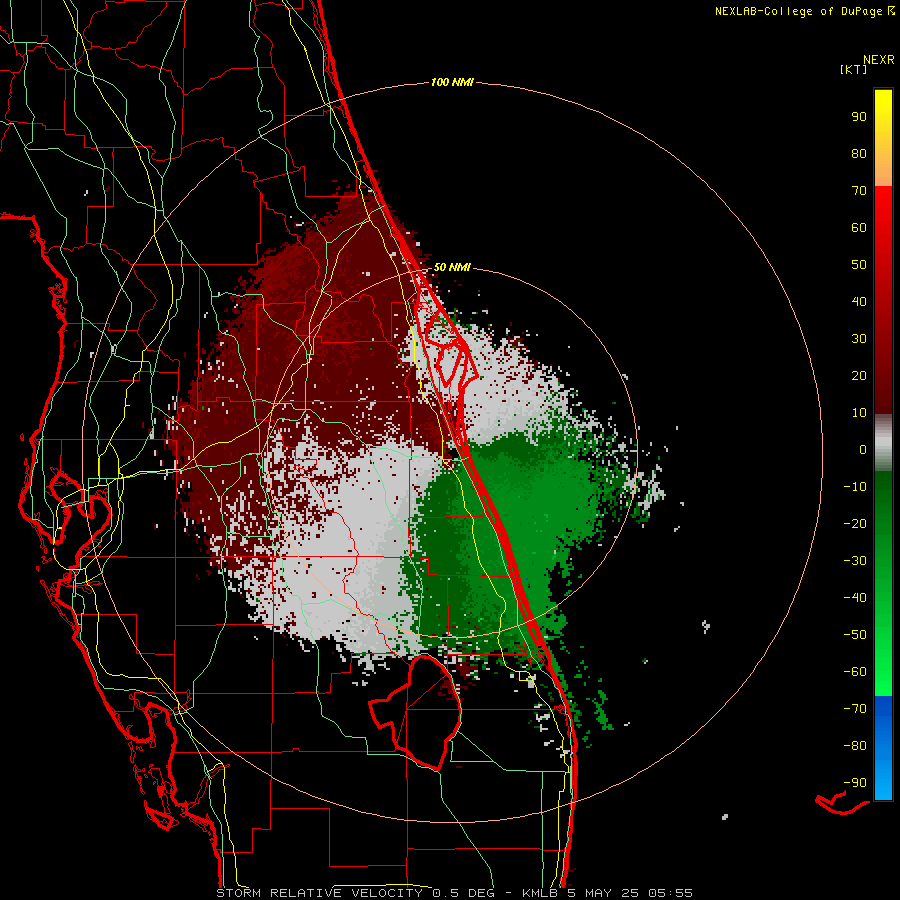Click the 50 NMI range ring label
Screen dimensions: 900x900
tap(452, 267)
